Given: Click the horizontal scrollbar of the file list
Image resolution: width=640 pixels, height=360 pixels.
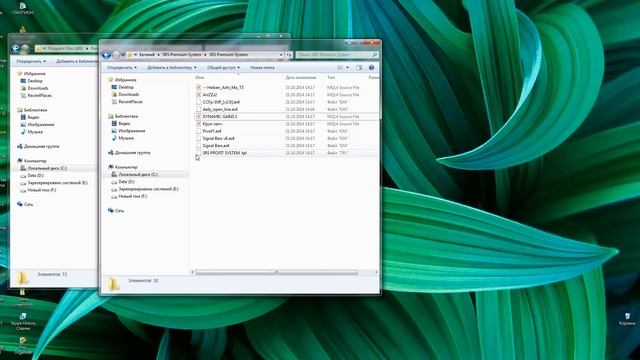Looking at the screenshot, I should [277, 272].
